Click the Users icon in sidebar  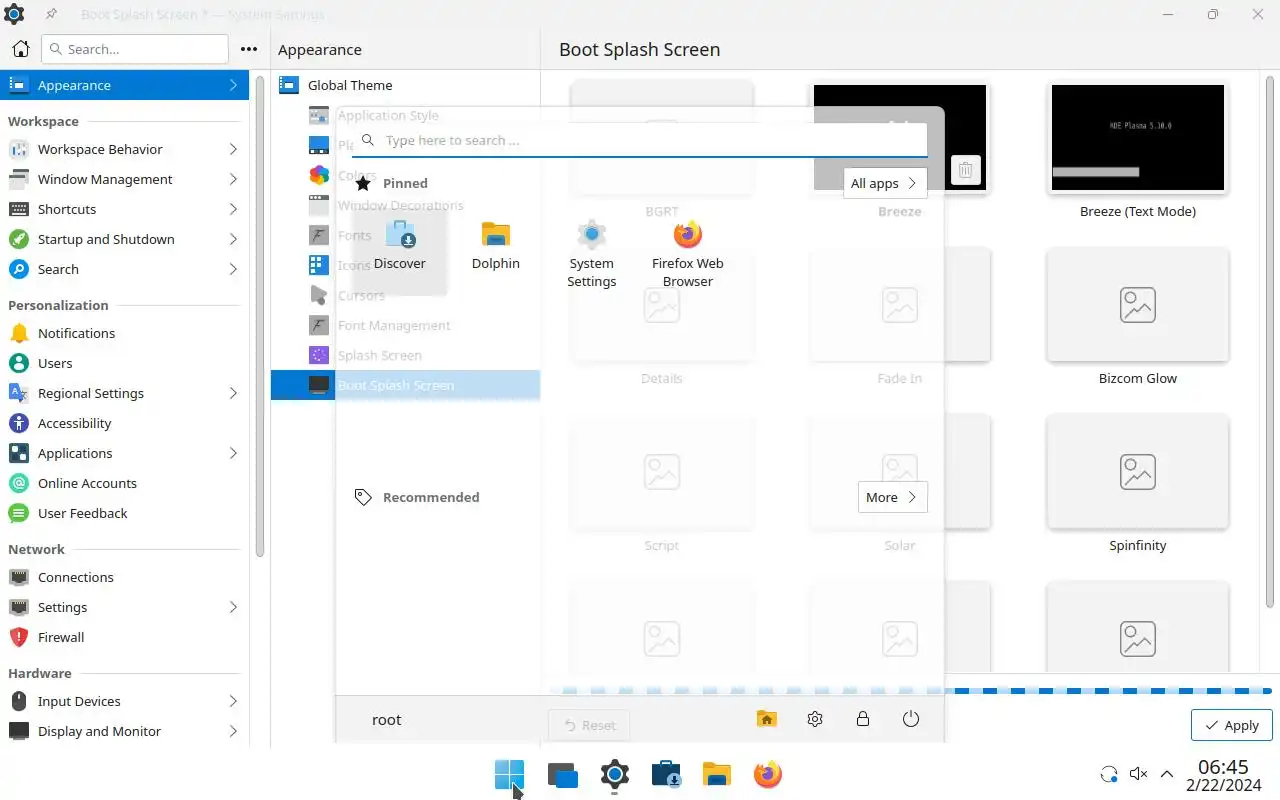[19, 363]
